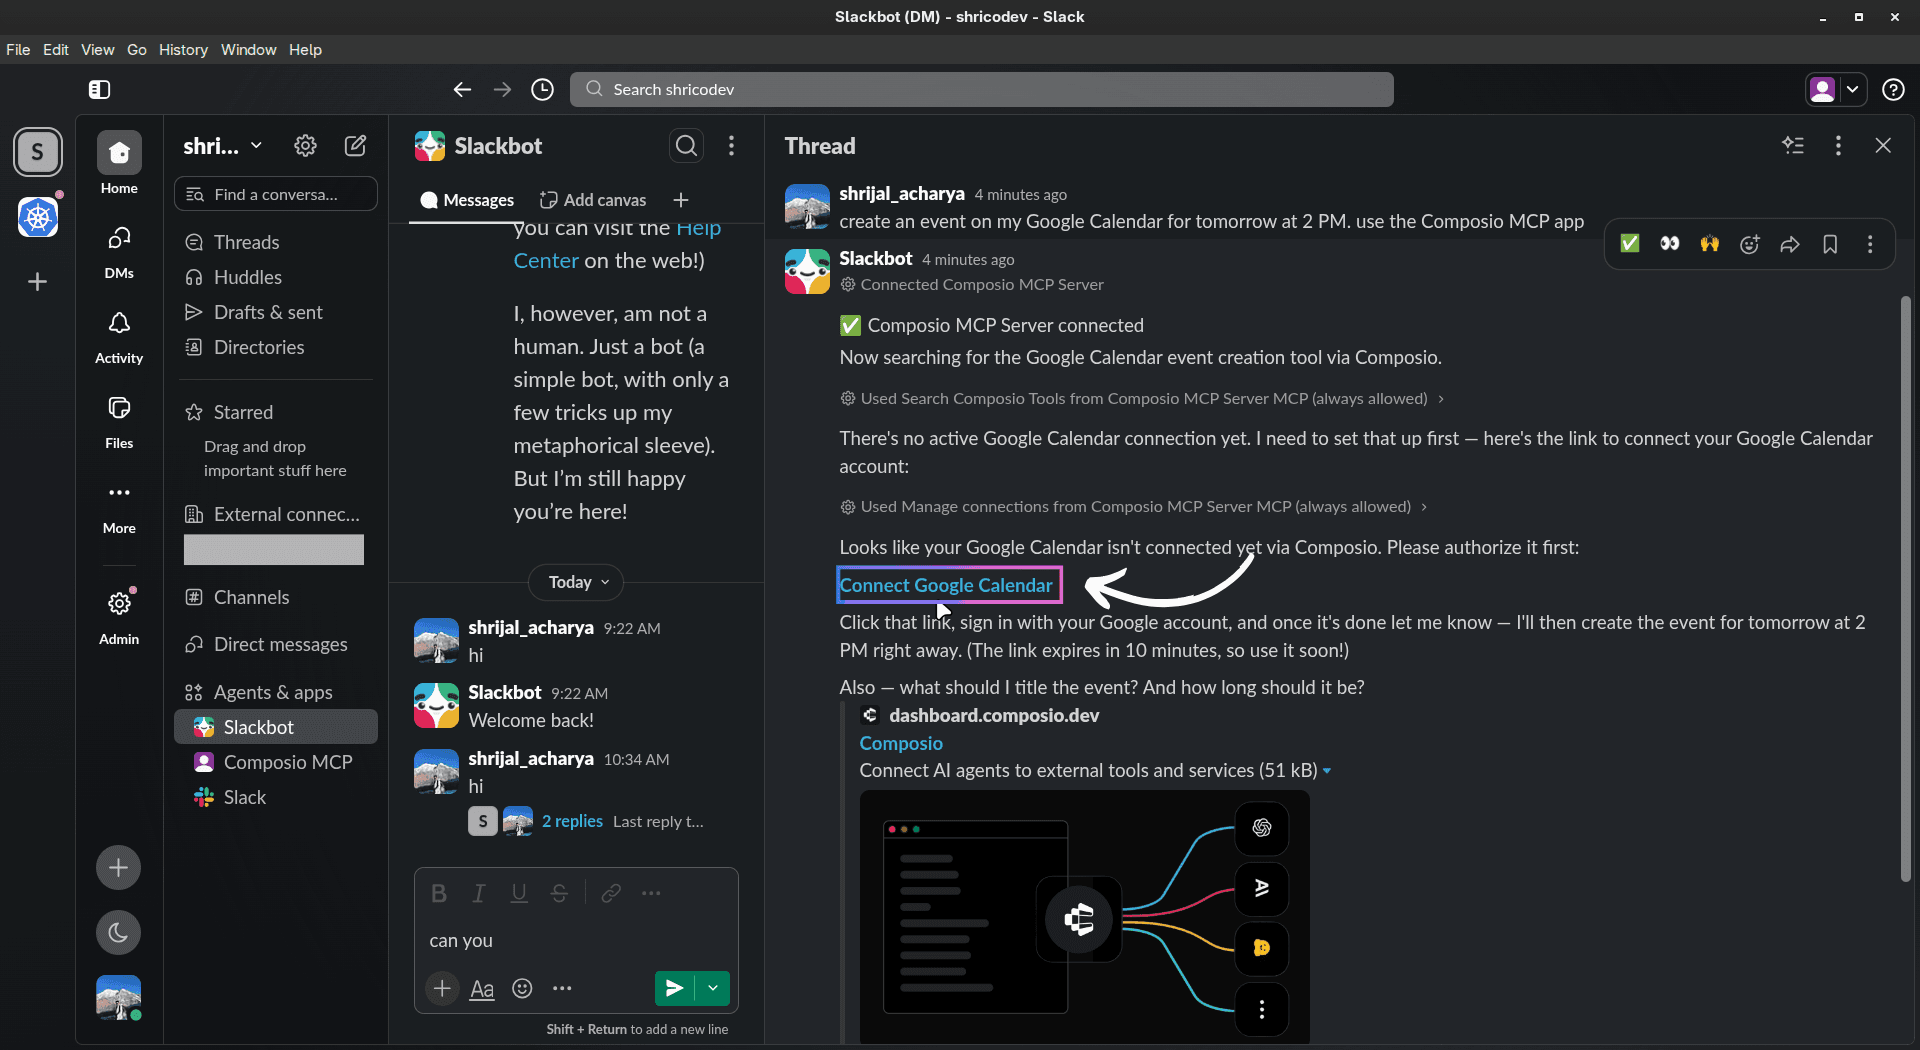Open the Files view
The height and width of the screenshot is (1050, 1920).
[119, 421]
